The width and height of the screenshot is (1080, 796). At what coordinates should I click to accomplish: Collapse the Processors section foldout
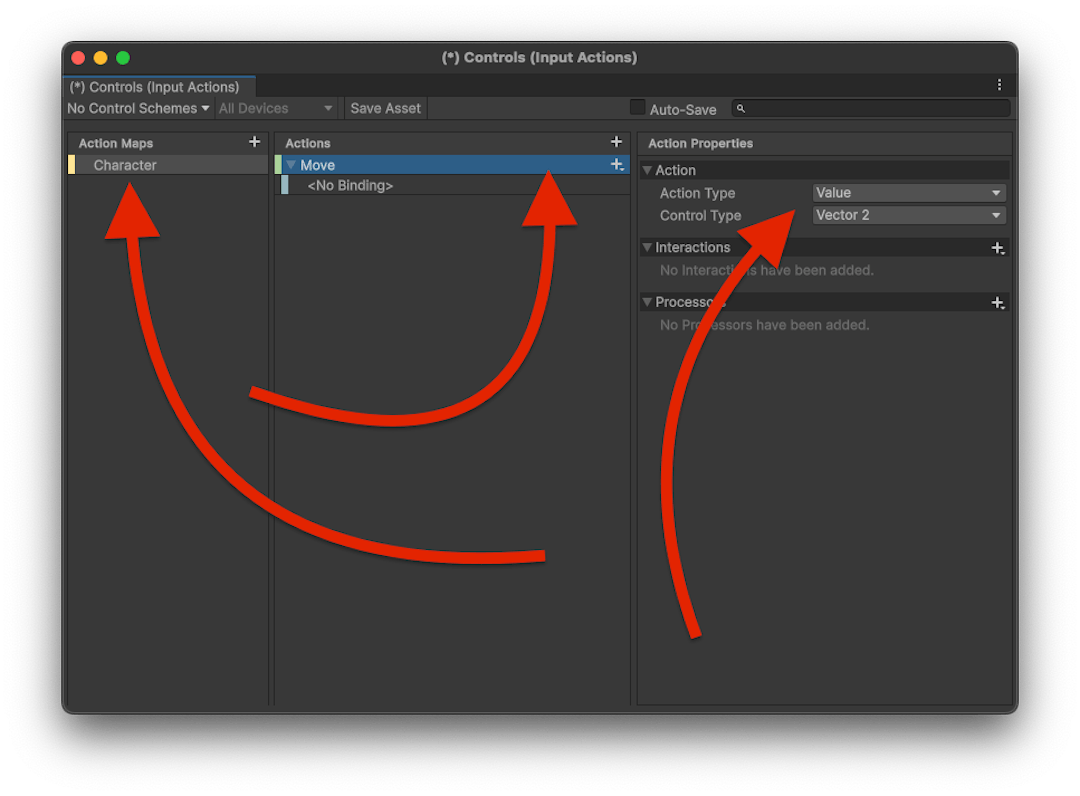[647, 302]
